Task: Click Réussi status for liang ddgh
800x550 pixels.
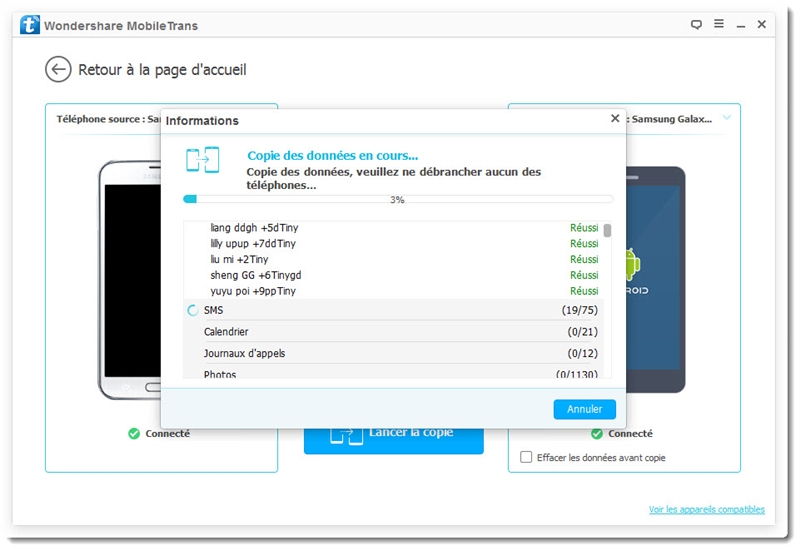Action: click(584, 228)
